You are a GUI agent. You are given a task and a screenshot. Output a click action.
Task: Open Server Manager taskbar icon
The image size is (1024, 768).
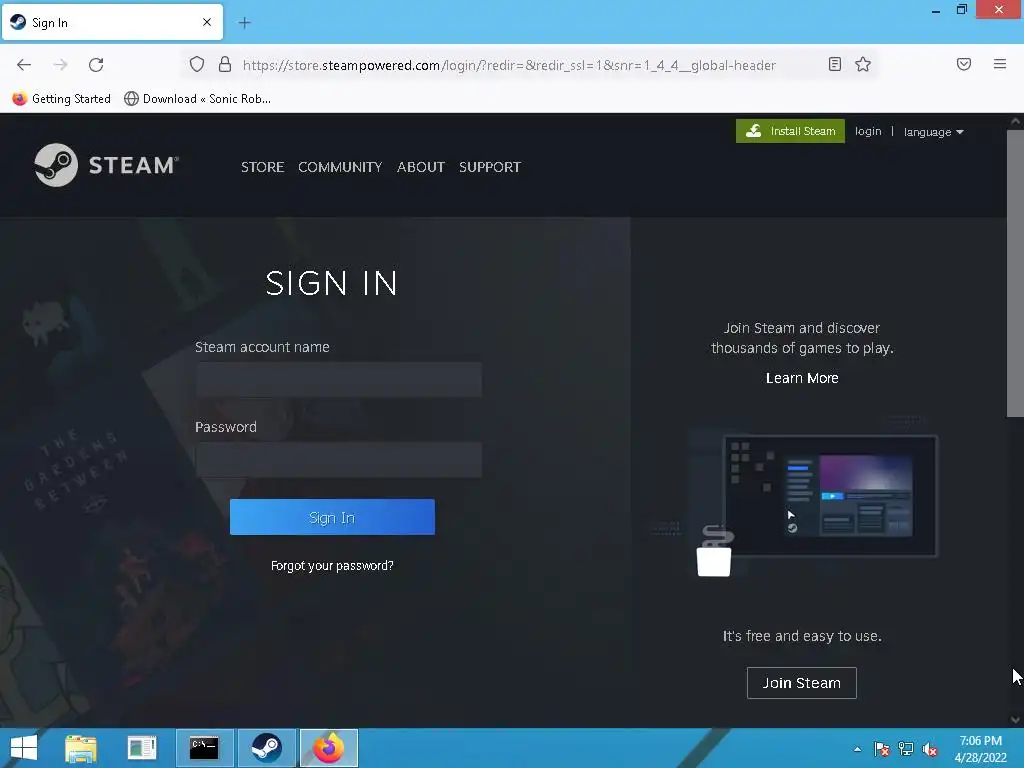[142, 748]
